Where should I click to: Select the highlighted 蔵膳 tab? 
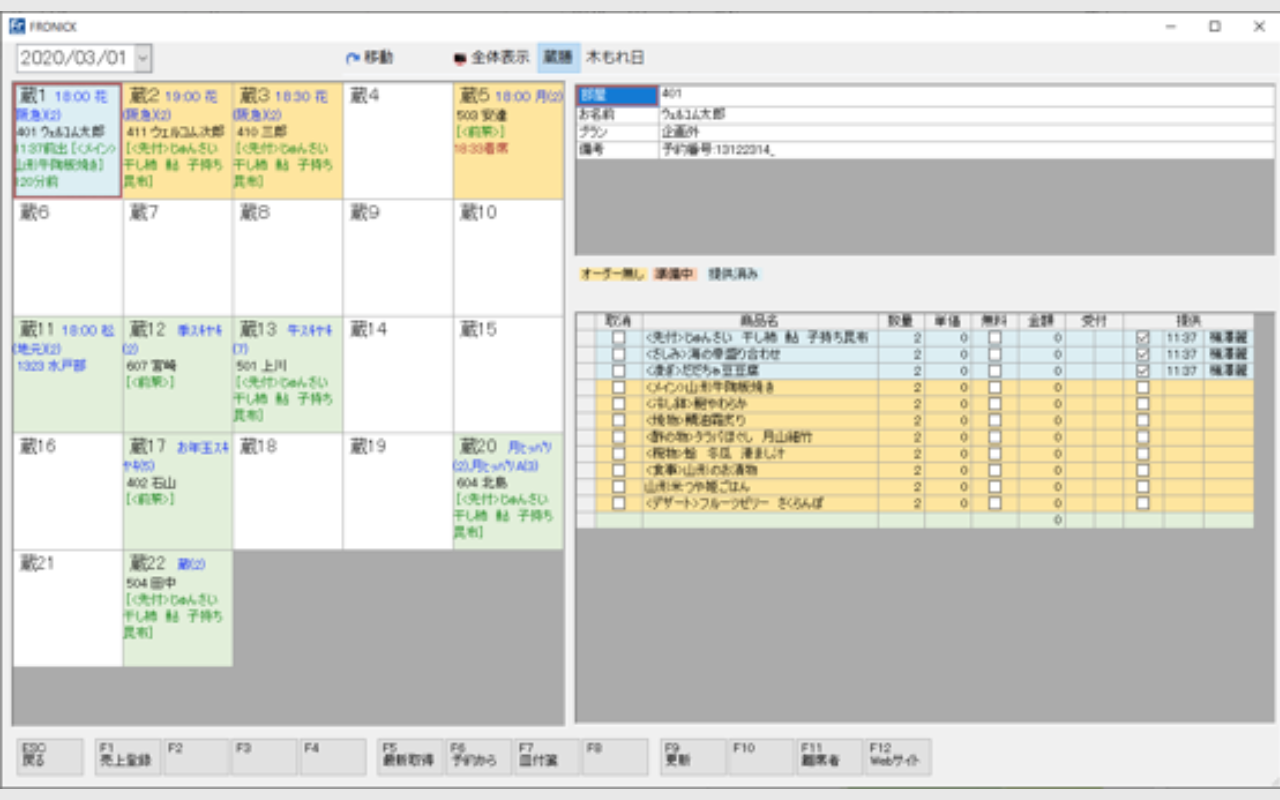[x=558, y=58]
